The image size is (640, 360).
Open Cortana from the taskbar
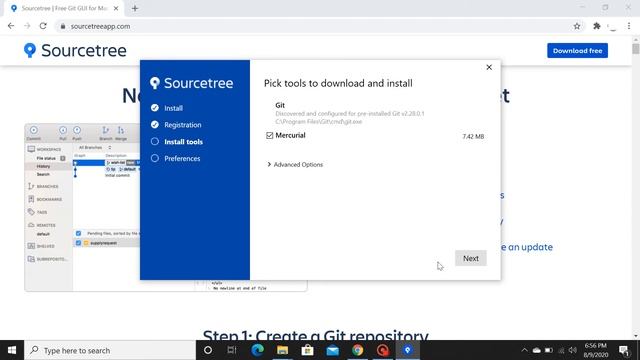coord(208,350)
